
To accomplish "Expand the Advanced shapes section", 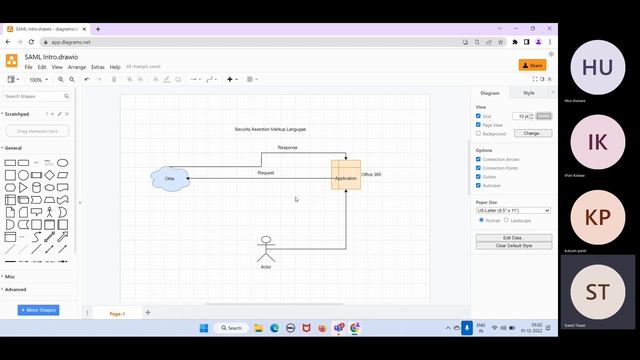I will 15,289.
